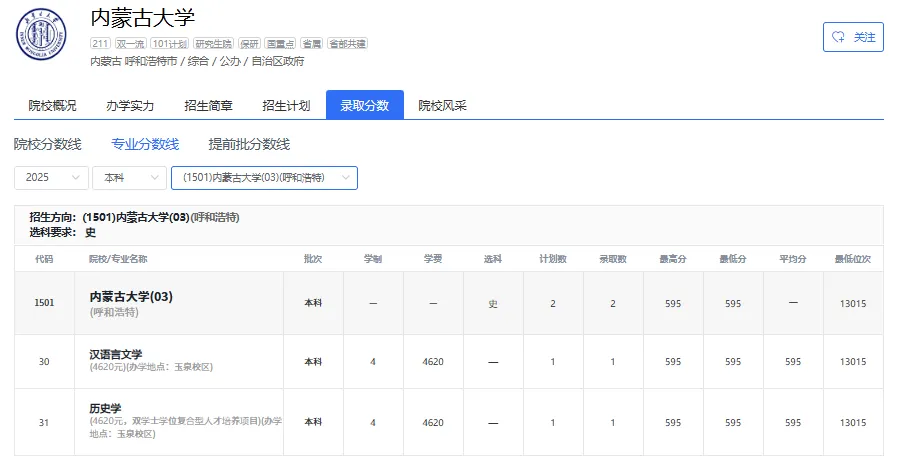Viewport: 897px width, 474px height.
Task: Open the 2025 year dropdown
Action: tap(51, 178)
